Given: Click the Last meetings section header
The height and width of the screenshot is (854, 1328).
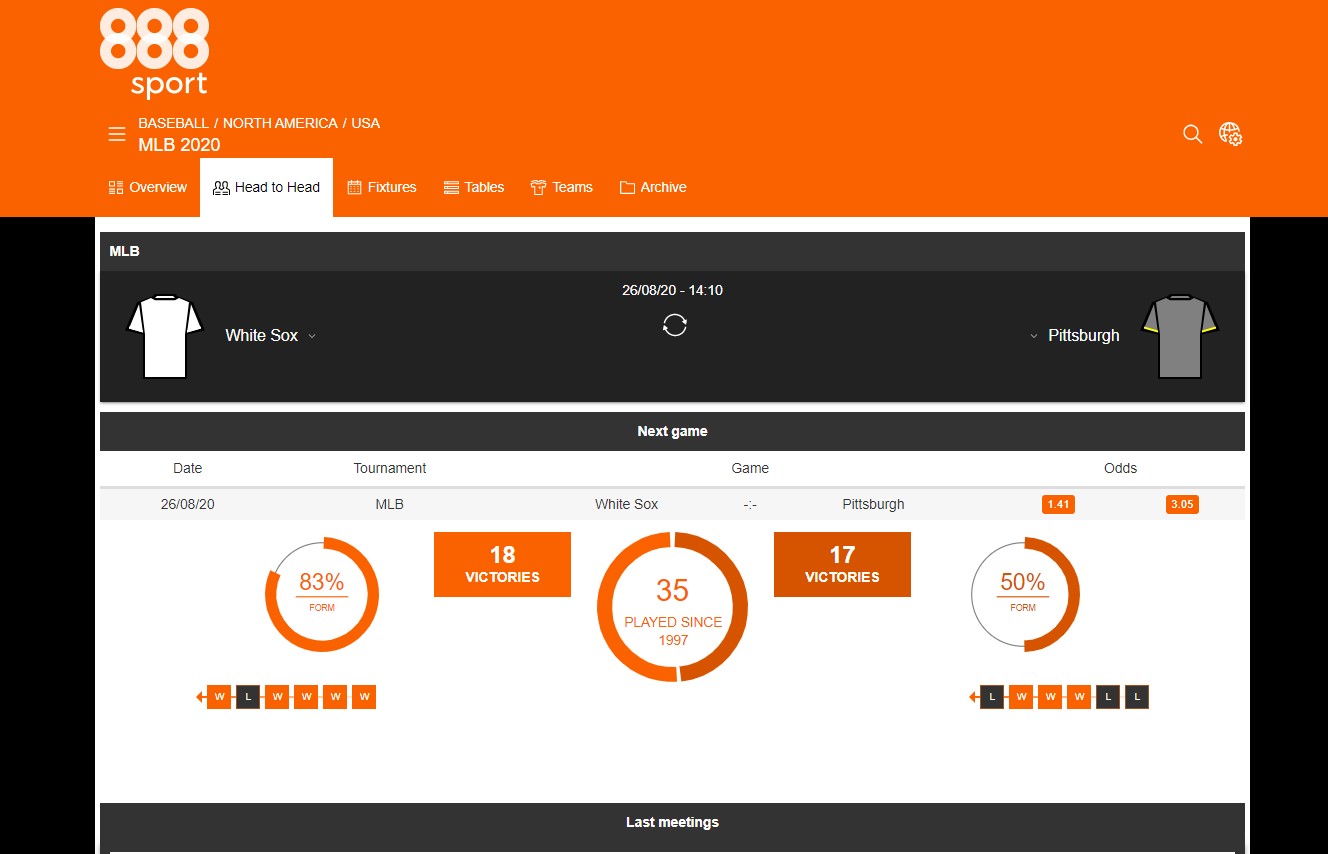Looking at the screenshot, I should pyautogui.click(x=672, y=822).
